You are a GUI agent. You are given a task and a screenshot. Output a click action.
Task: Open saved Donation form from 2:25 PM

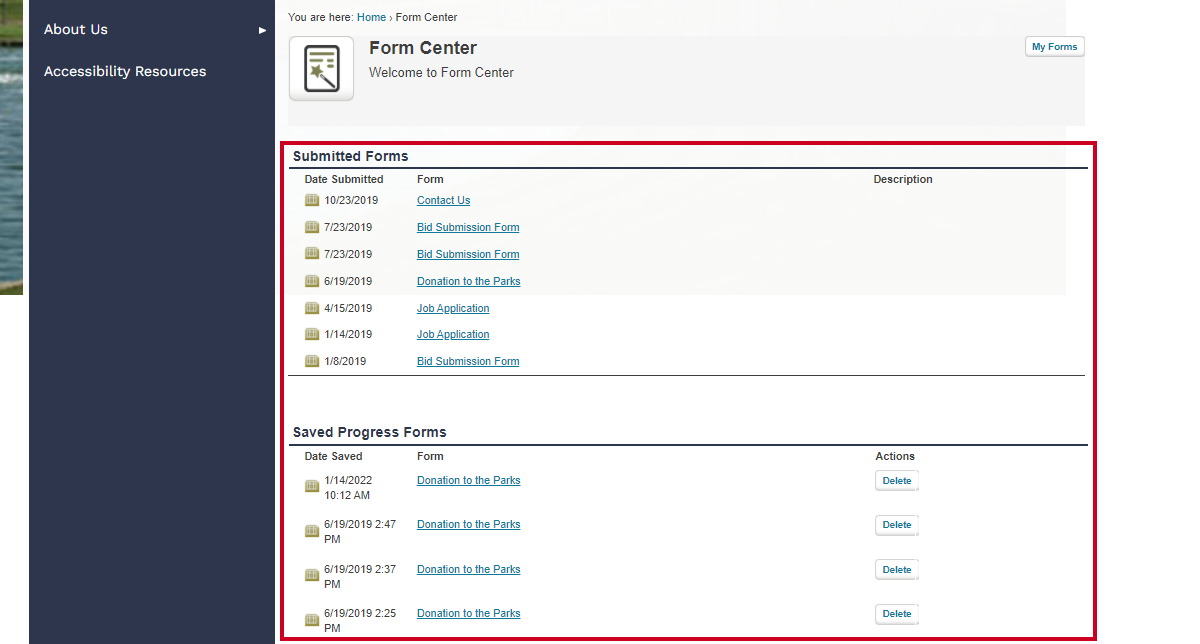point(468,613)
